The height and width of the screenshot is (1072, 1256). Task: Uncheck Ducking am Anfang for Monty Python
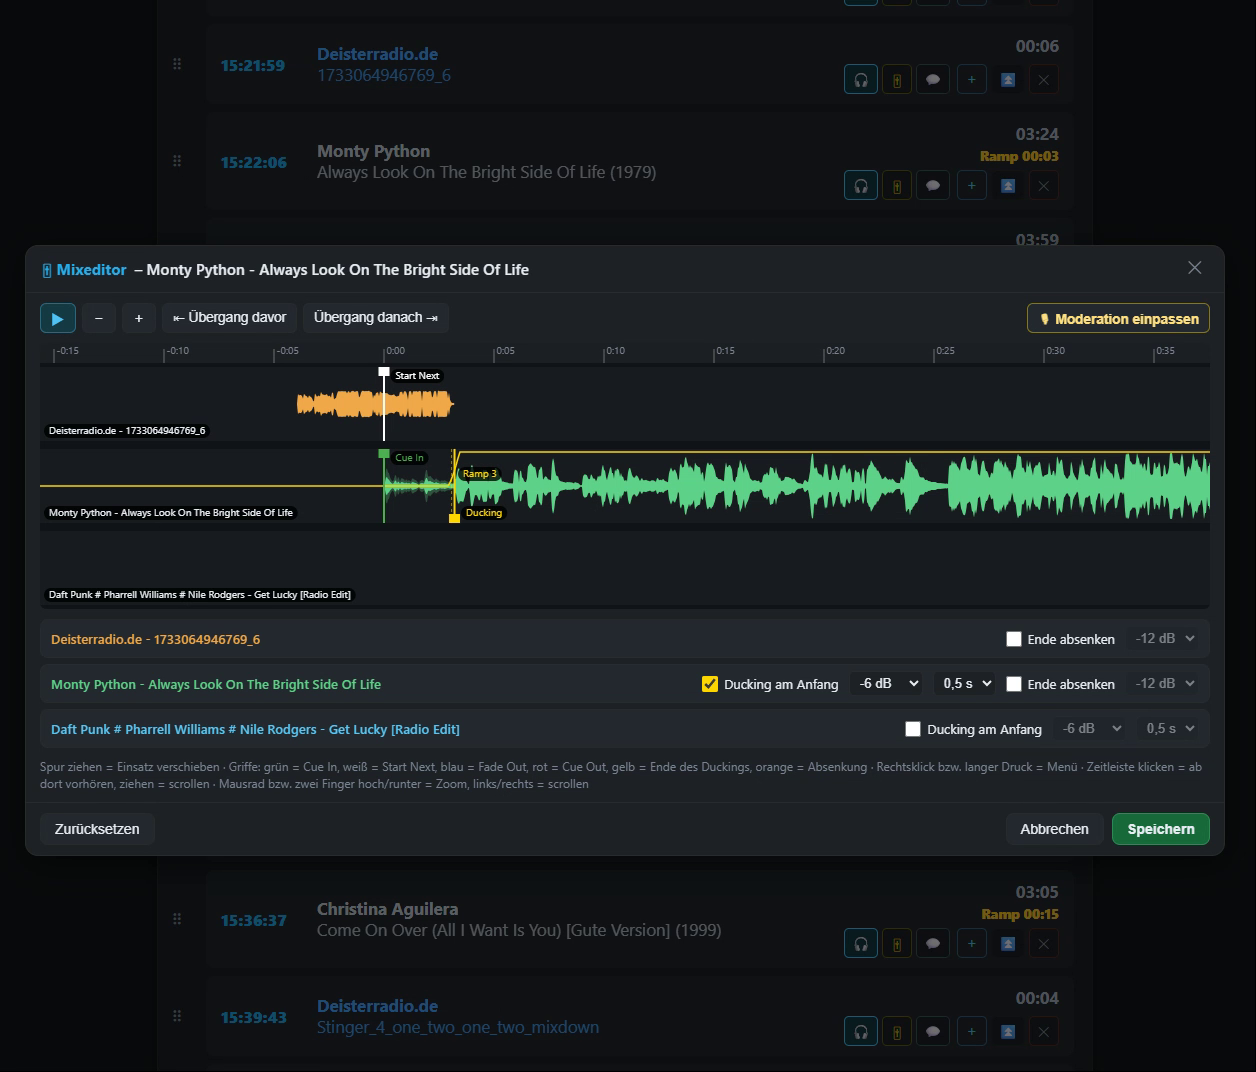(x=710, y=684)
